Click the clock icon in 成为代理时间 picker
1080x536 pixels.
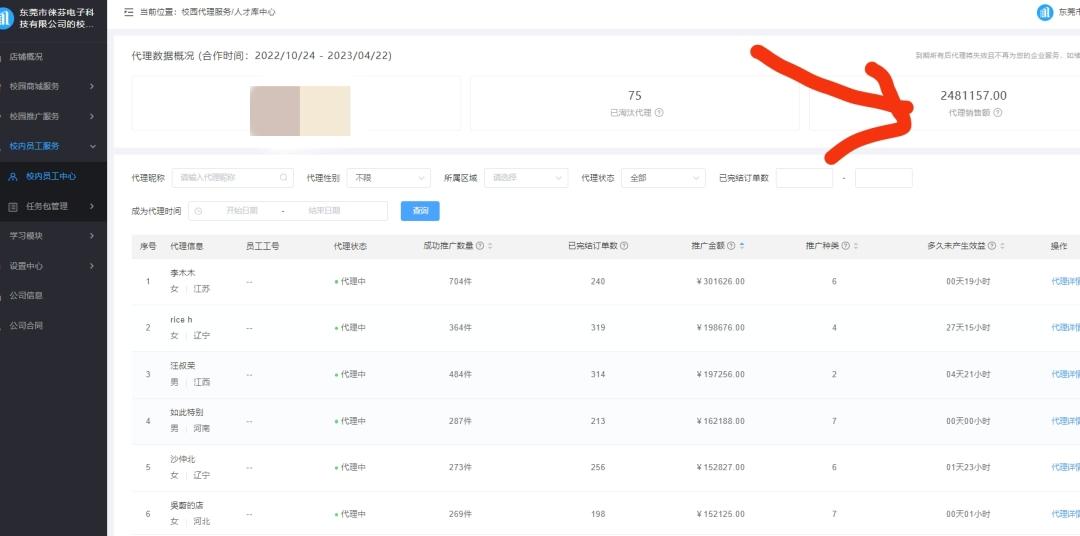tap(198, 211)
